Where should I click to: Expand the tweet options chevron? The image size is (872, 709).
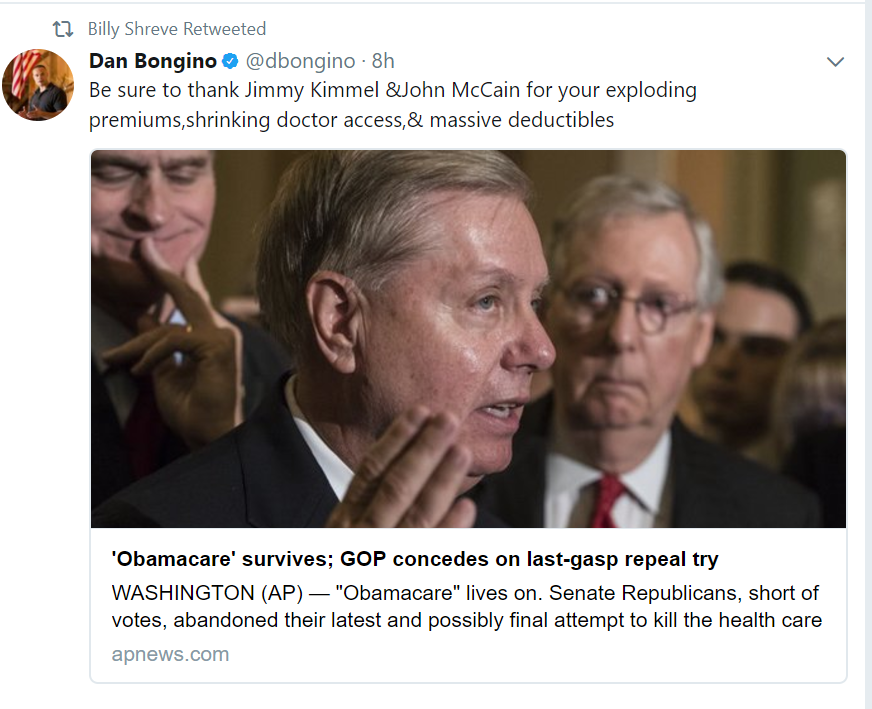(835, 63)
